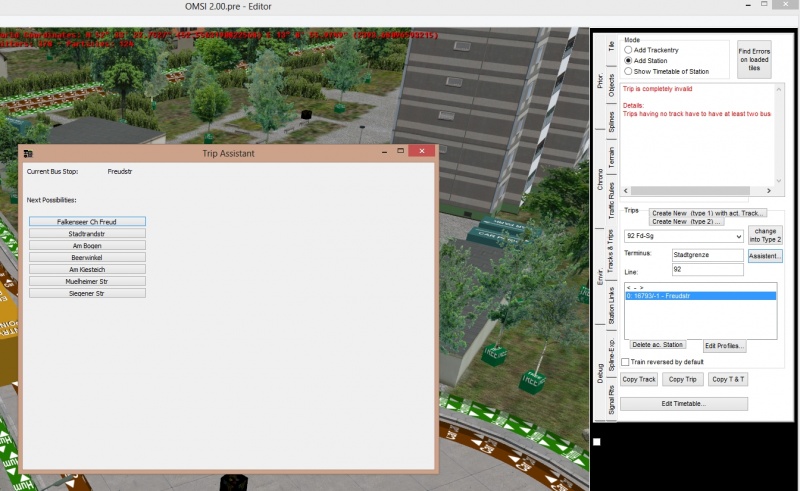800x491 pixels.
Task: Open the Terrain tab
Action: tap(611, 157)
